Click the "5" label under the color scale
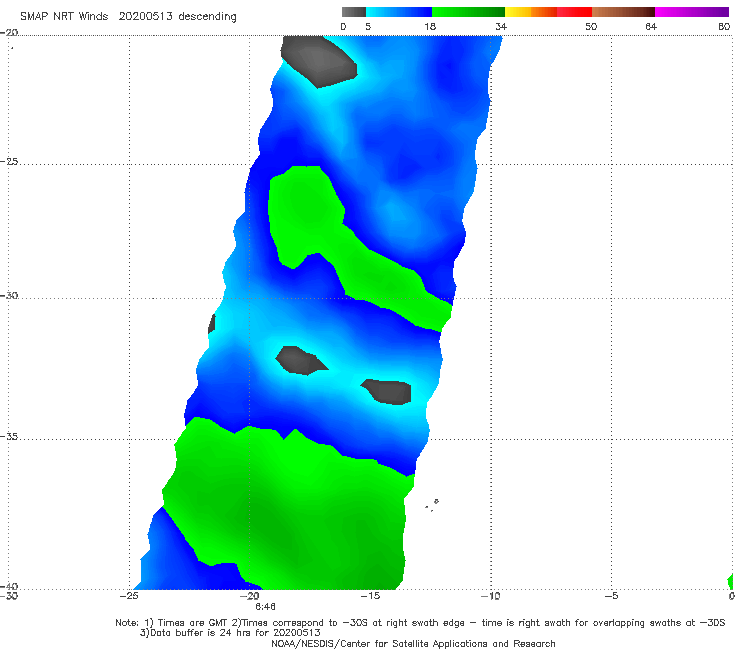The image size is (740, 650). [368, 27]
